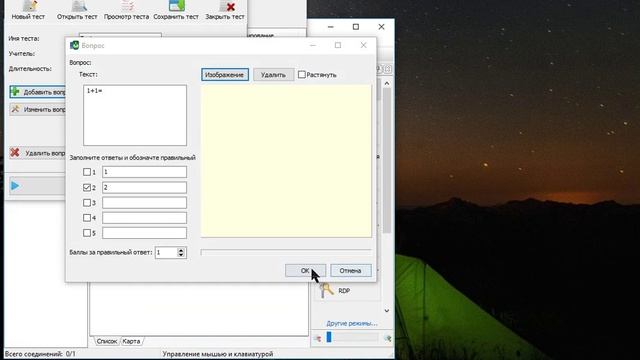Click the Баллы за правильный ответ value field
This screenshot has height=360, width=640.
click(166, 253)
